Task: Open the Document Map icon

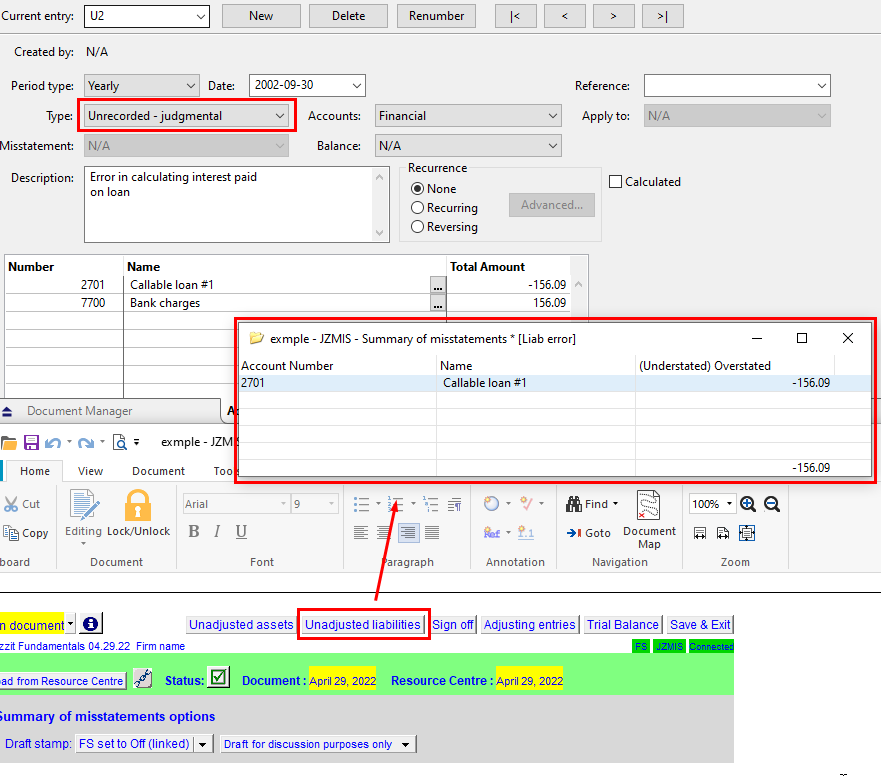Action: 648,505
